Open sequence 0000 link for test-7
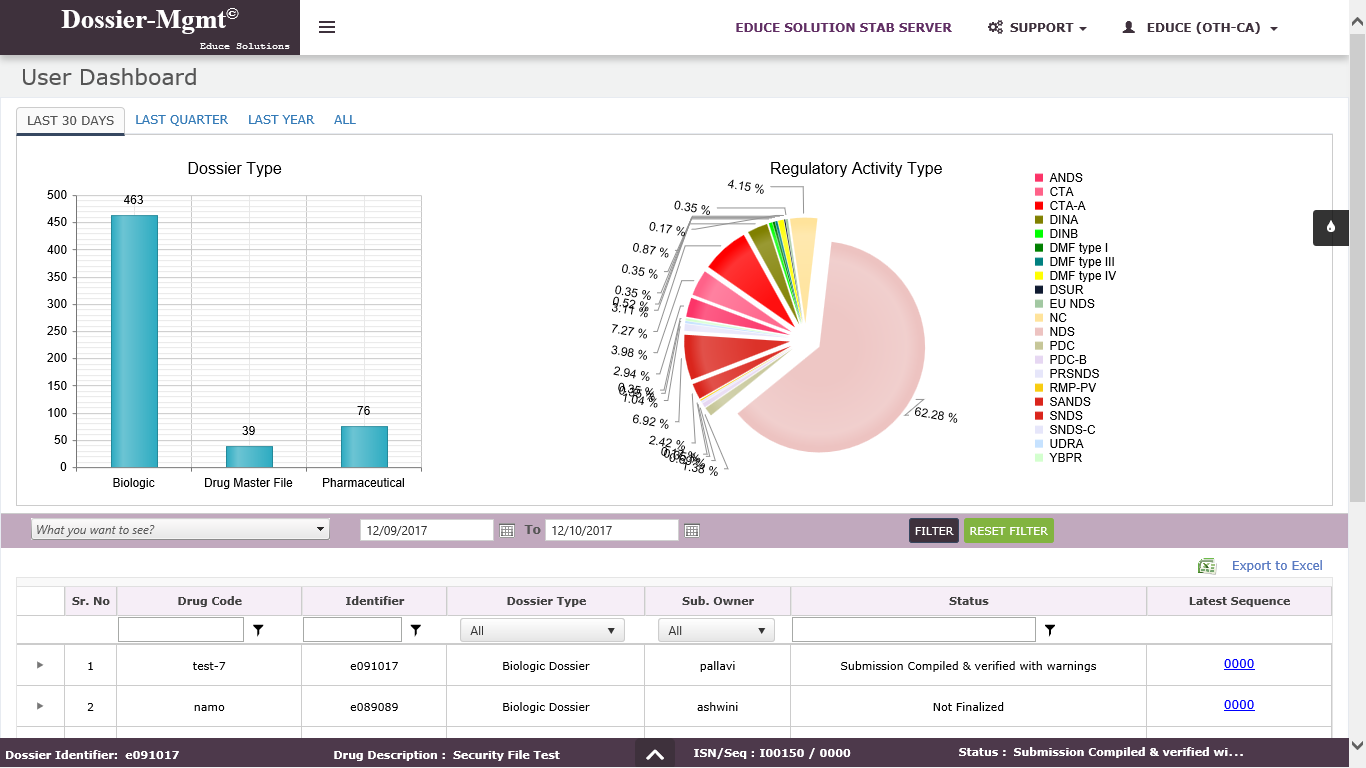 (x=1239, y=664)
